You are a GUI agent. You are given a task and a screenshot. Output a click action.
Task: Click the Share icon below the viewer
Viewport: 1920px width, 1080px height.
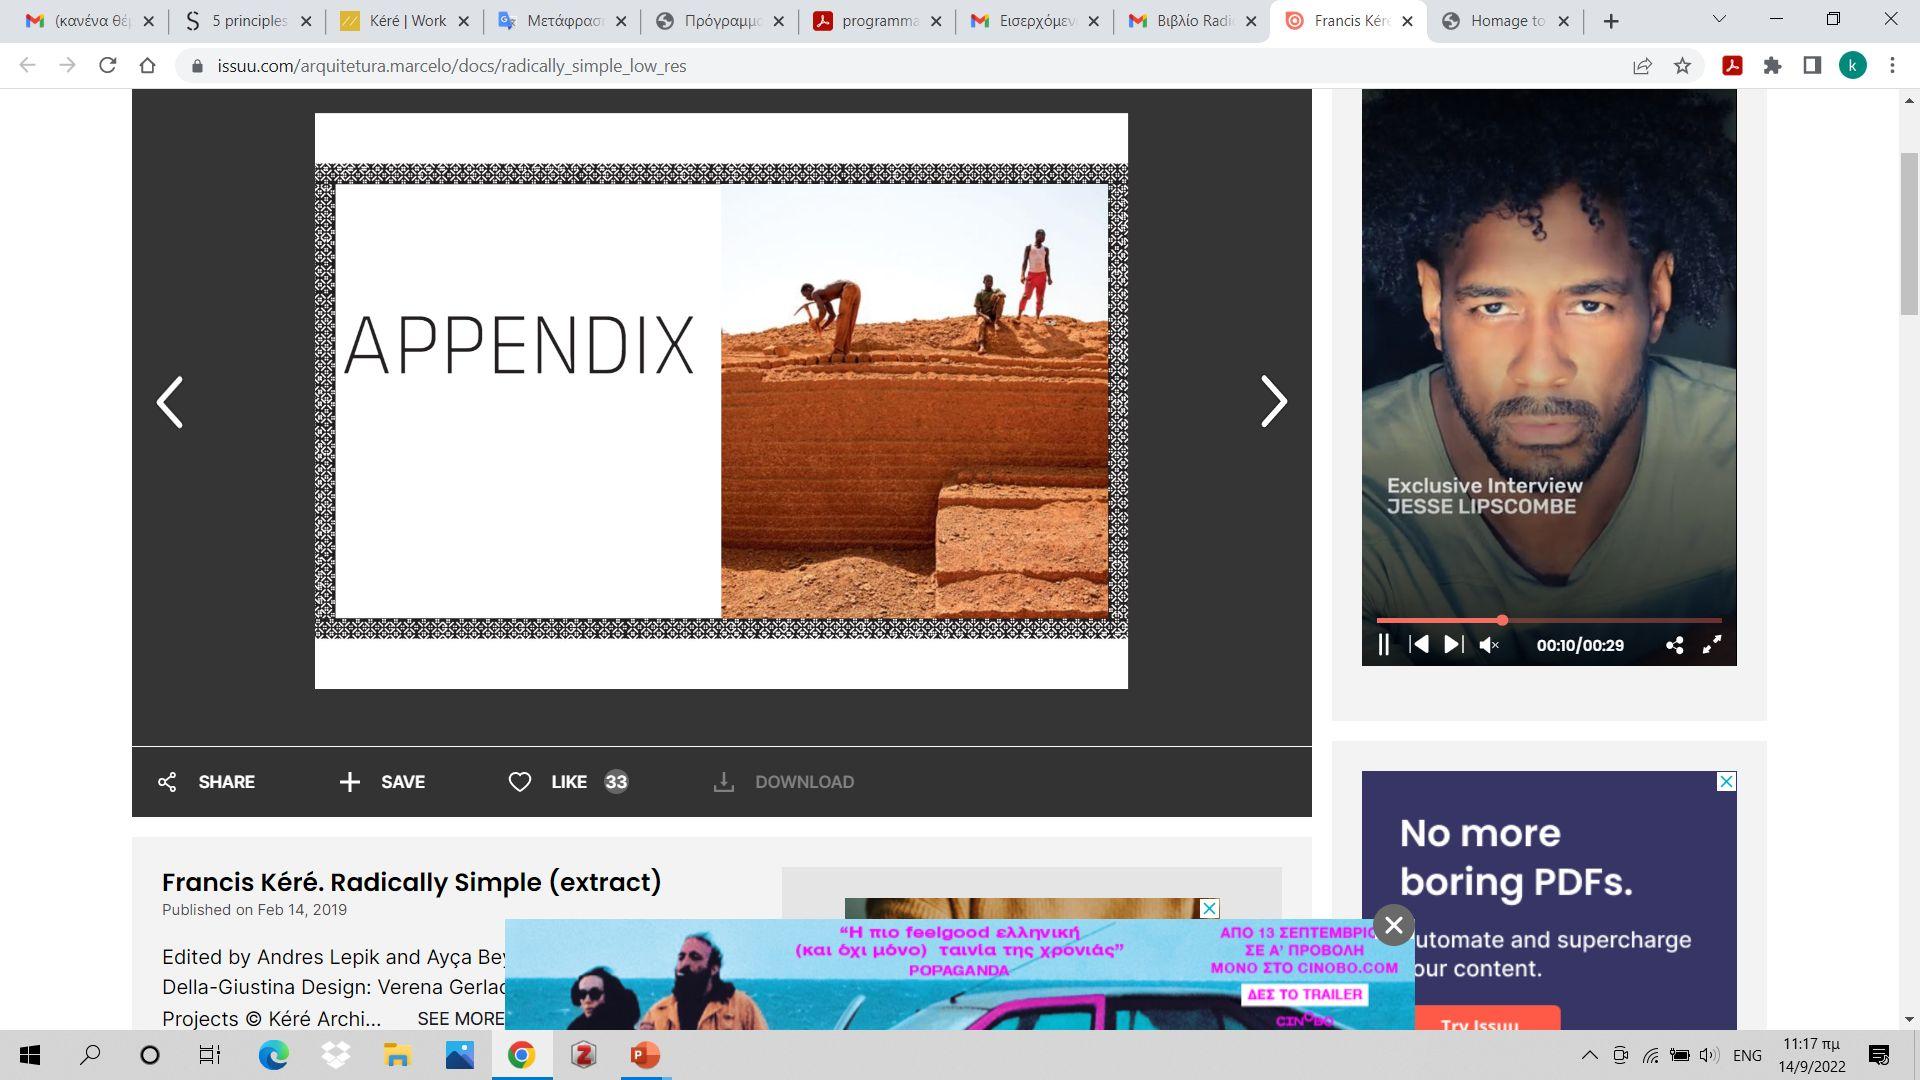(167, 782)
